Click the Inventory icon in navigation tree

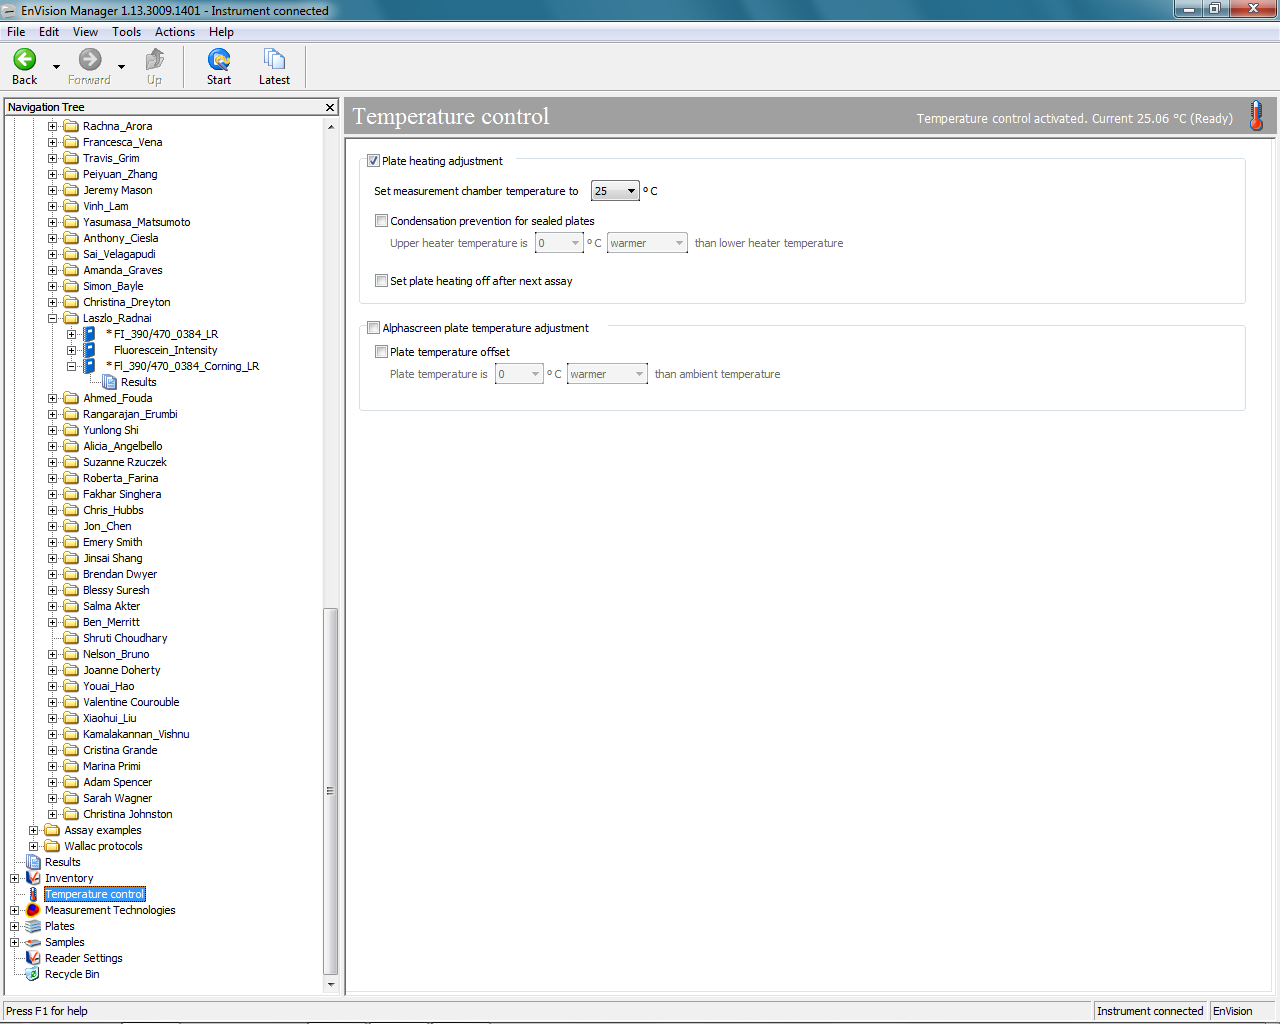(33, 878)
